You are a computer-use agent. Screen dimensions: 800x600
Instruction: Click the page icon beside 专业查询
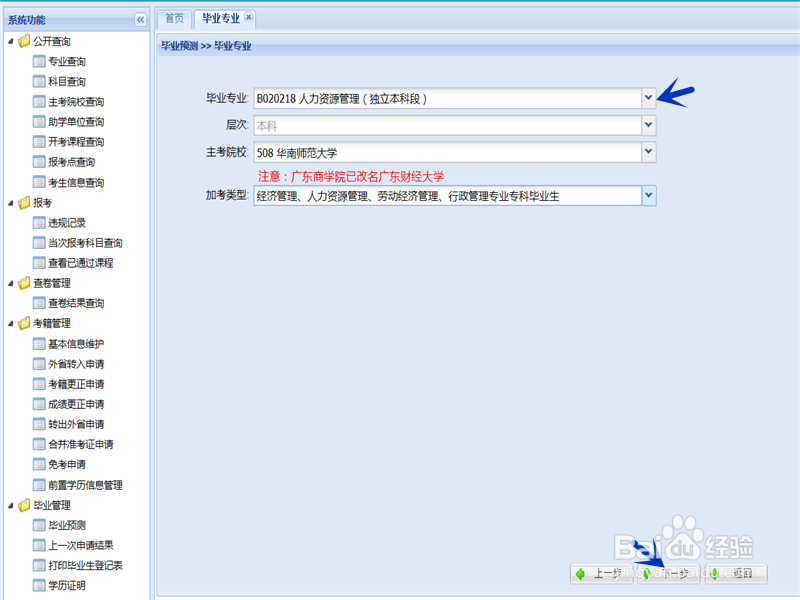(39, 61)
